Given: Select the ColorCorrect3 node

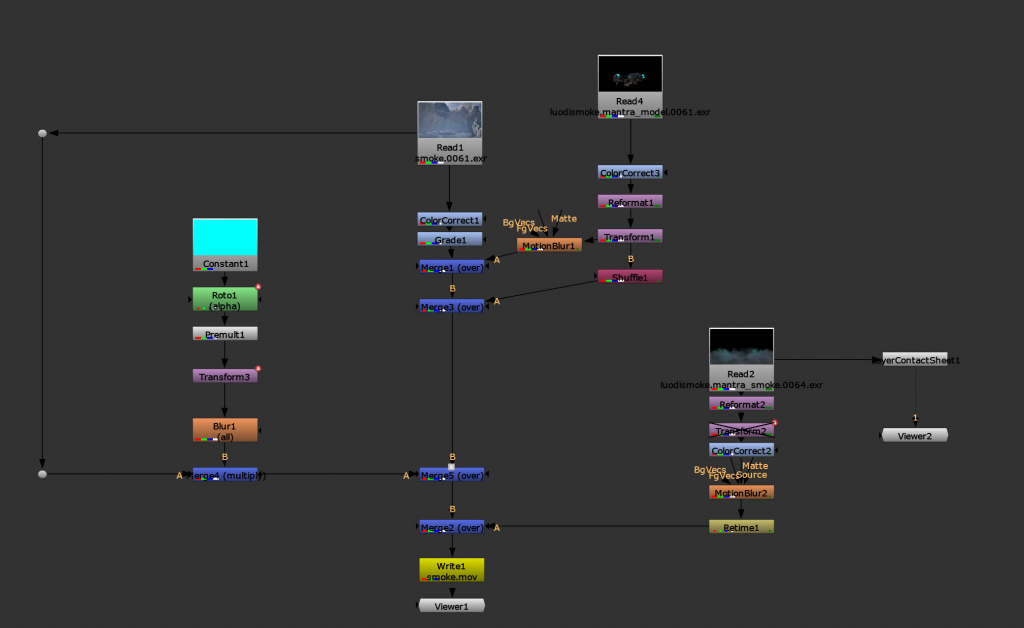Looking at the screenshot, I should (630, 172).
